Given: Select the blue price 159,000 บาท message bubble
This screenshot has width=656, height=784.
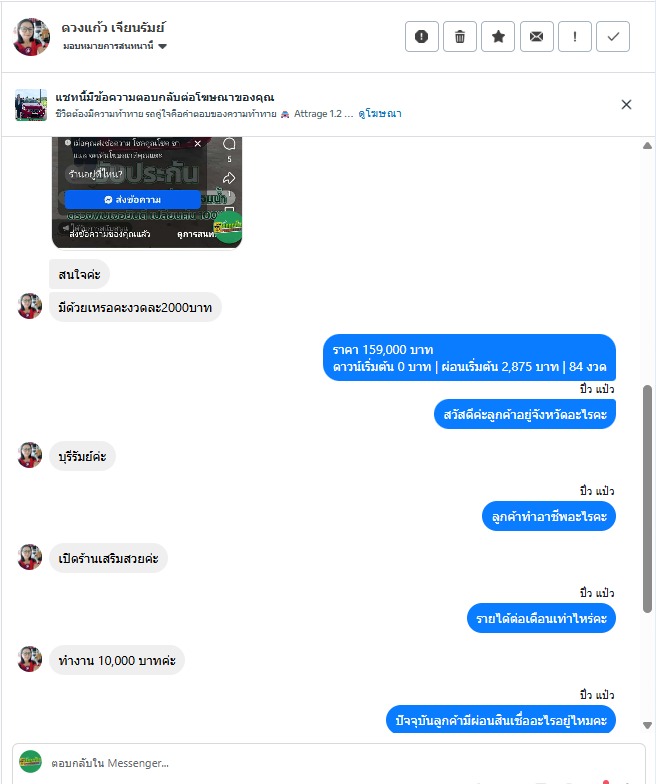Looking at the screenshot, I should pyautogui.click(x=469, y=358).
